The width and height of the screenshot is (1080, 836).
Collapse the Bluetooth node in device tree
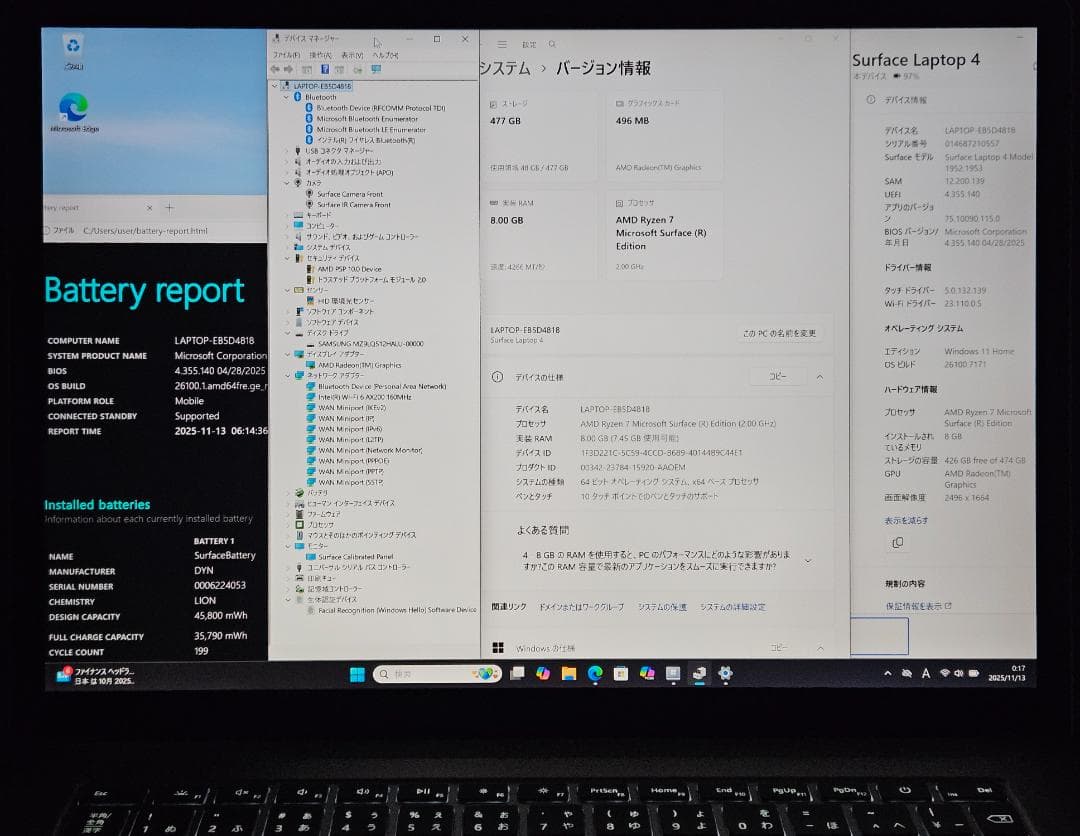(286, 97)
